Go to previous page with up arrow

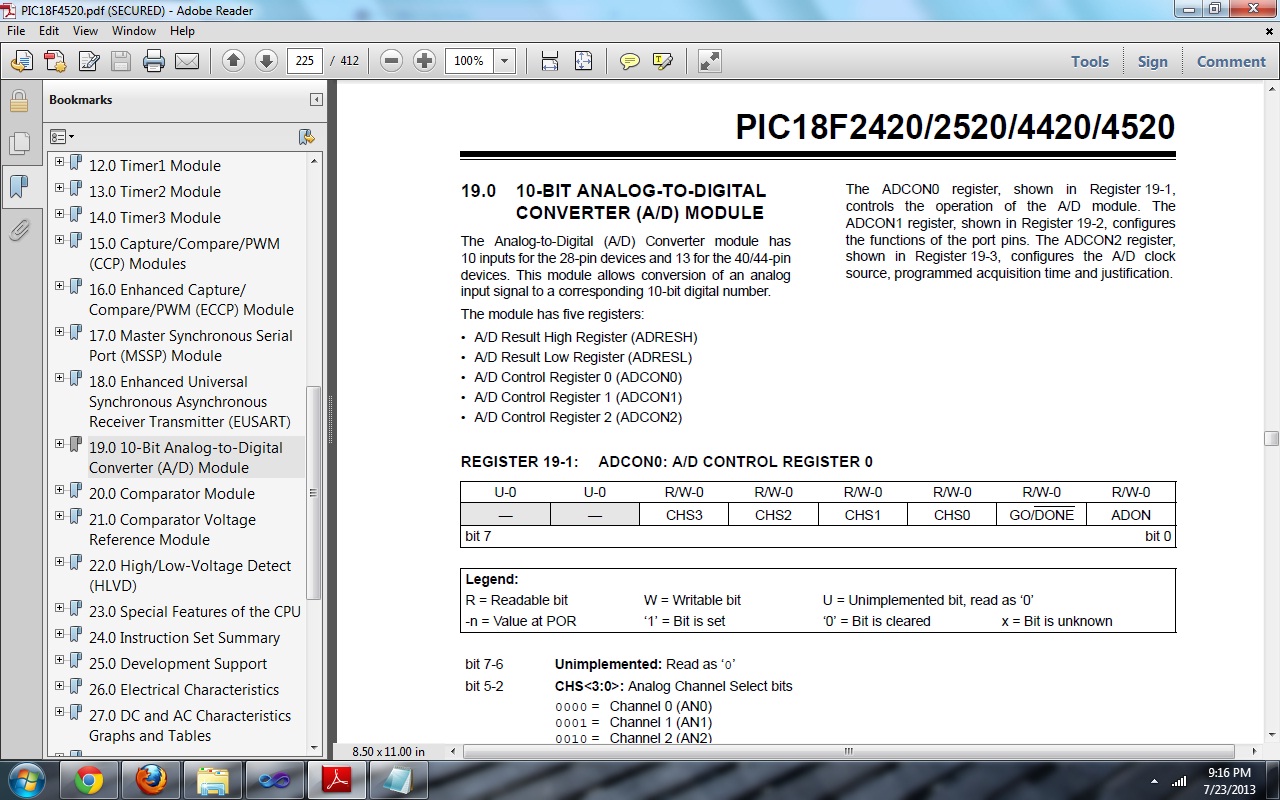[234, 61]
